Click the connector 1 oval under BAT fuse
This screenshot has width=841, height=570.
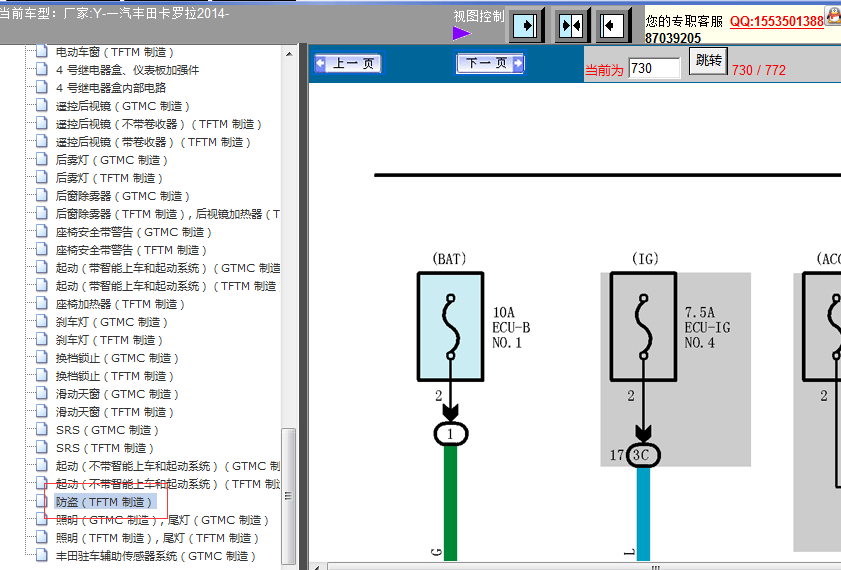[x=451, y=434]
